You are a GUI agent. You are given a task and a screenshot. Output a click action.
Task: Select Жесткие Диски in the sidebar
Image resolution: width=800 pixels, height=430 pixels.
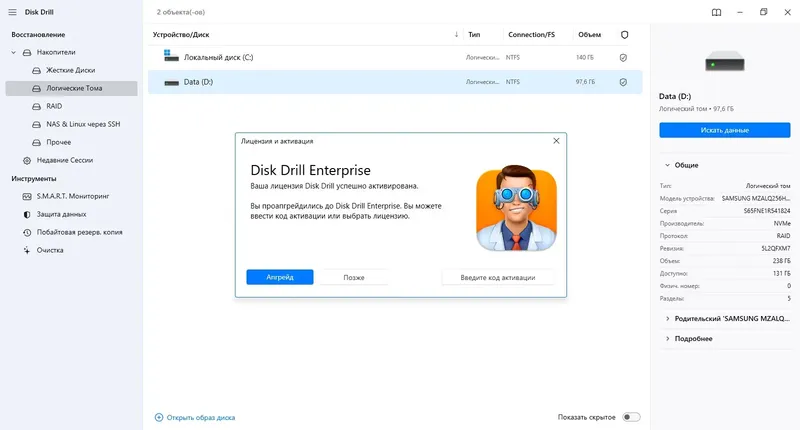pos(70,70)
